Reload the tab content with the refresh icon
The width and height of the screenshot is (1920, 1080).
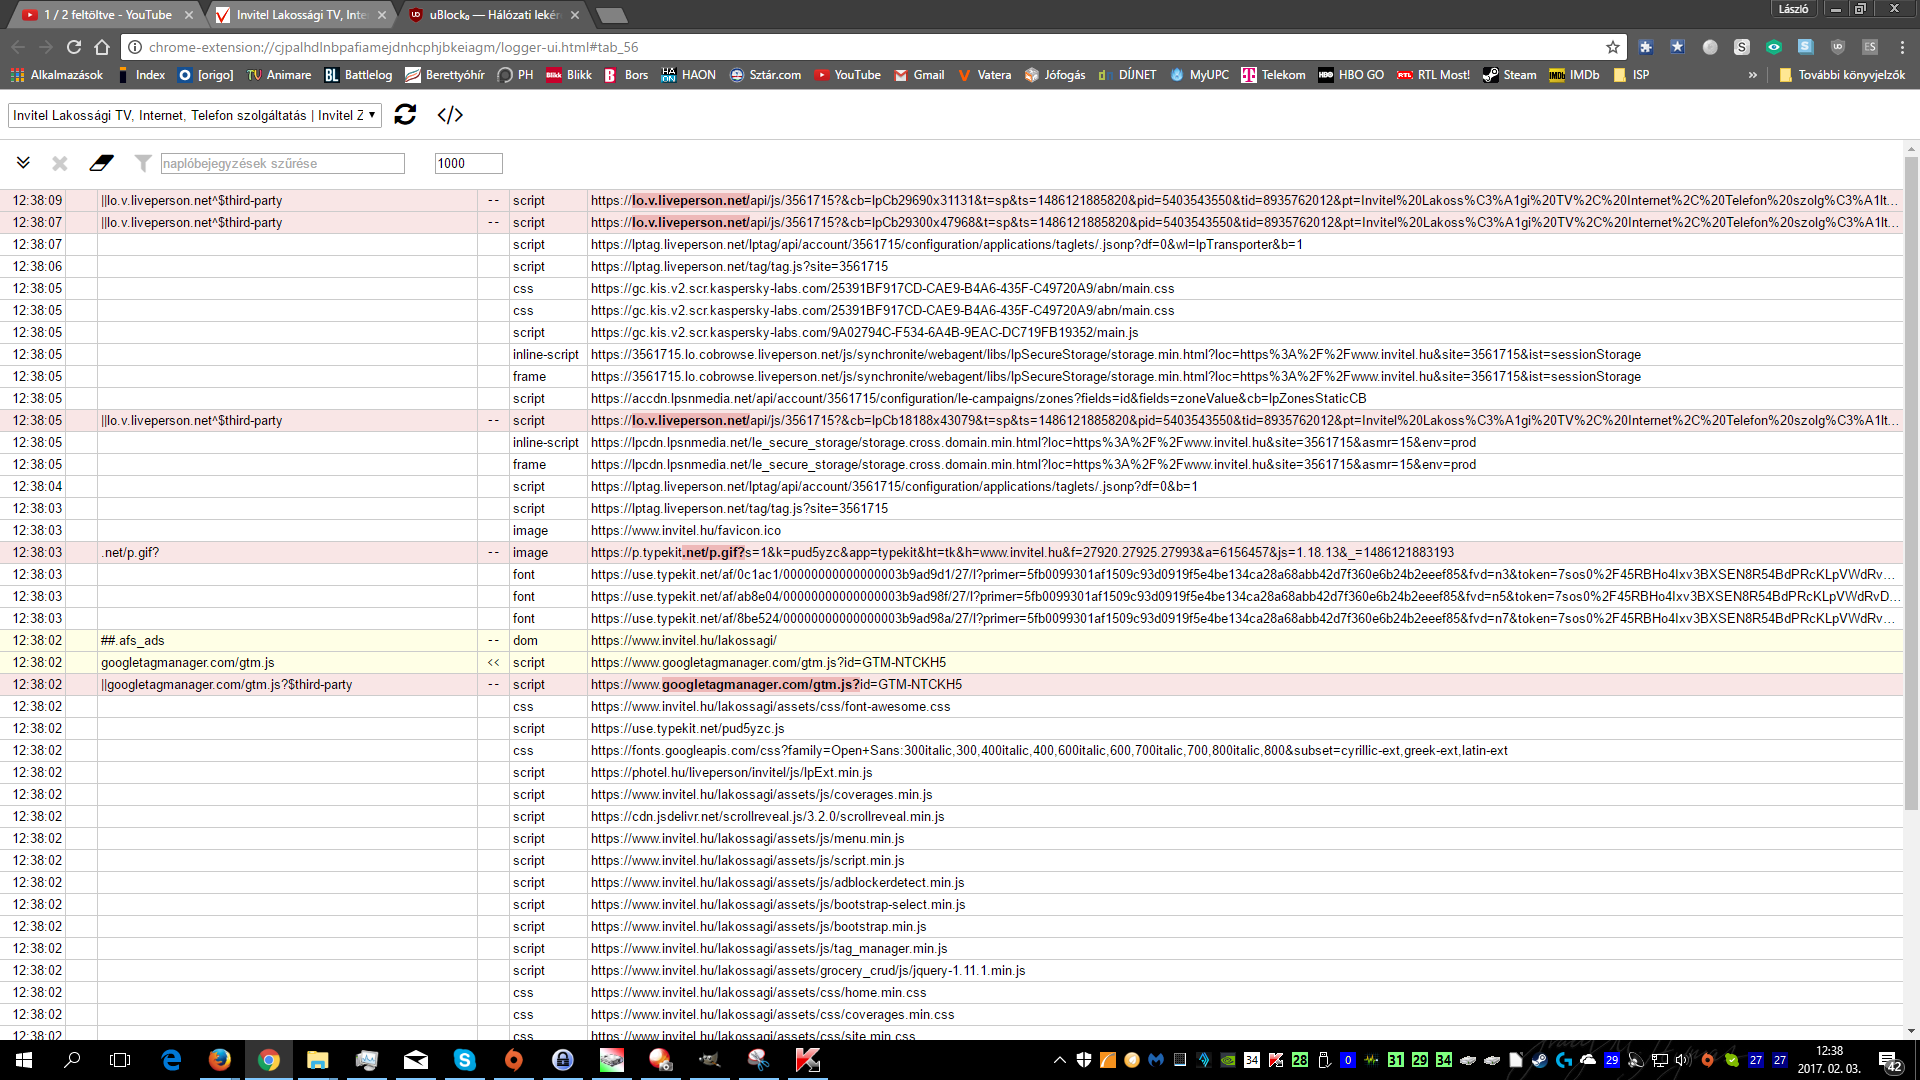[x=405, y=115]
